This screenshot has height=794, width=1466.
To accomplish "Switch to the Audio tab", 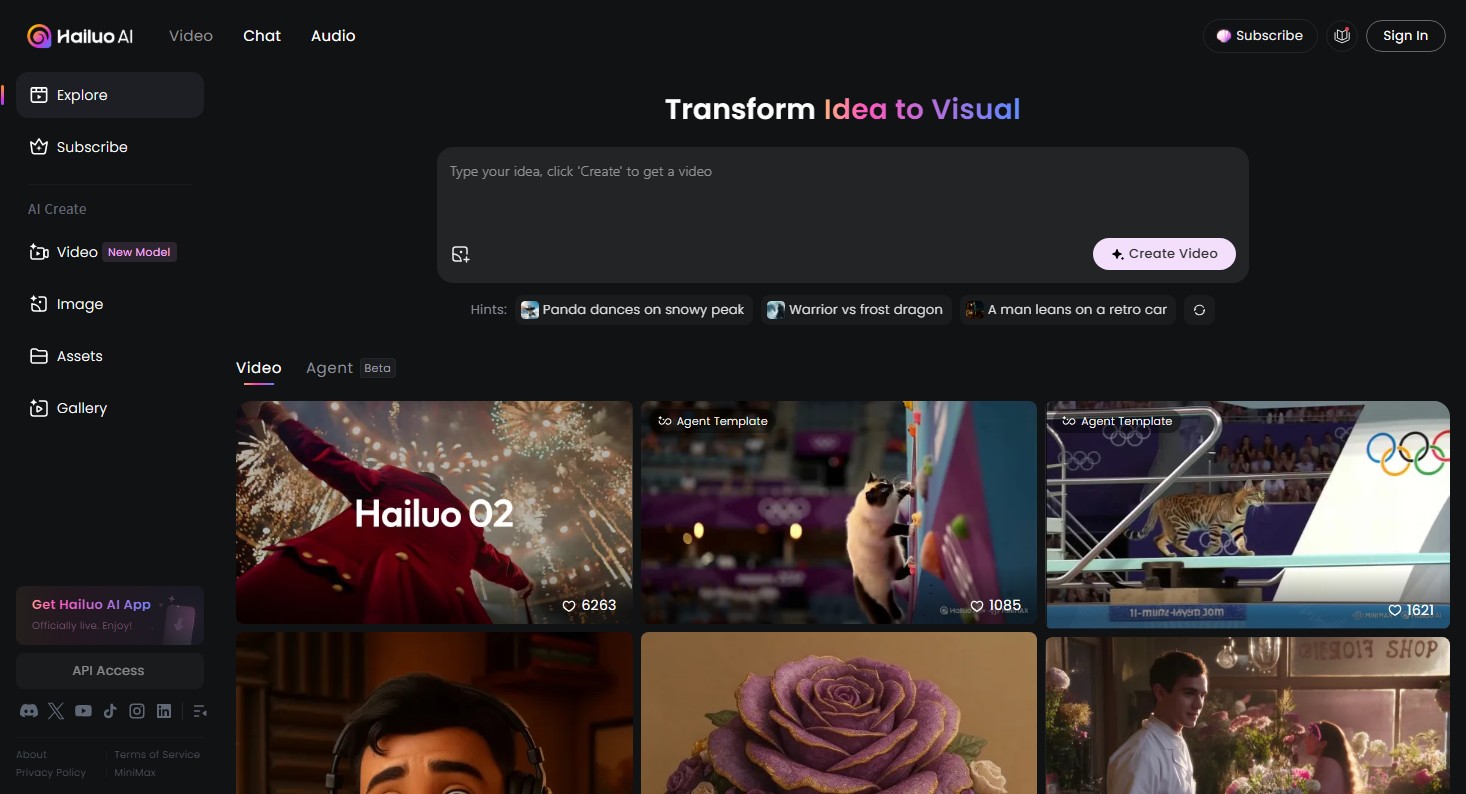I will [333, 36].
